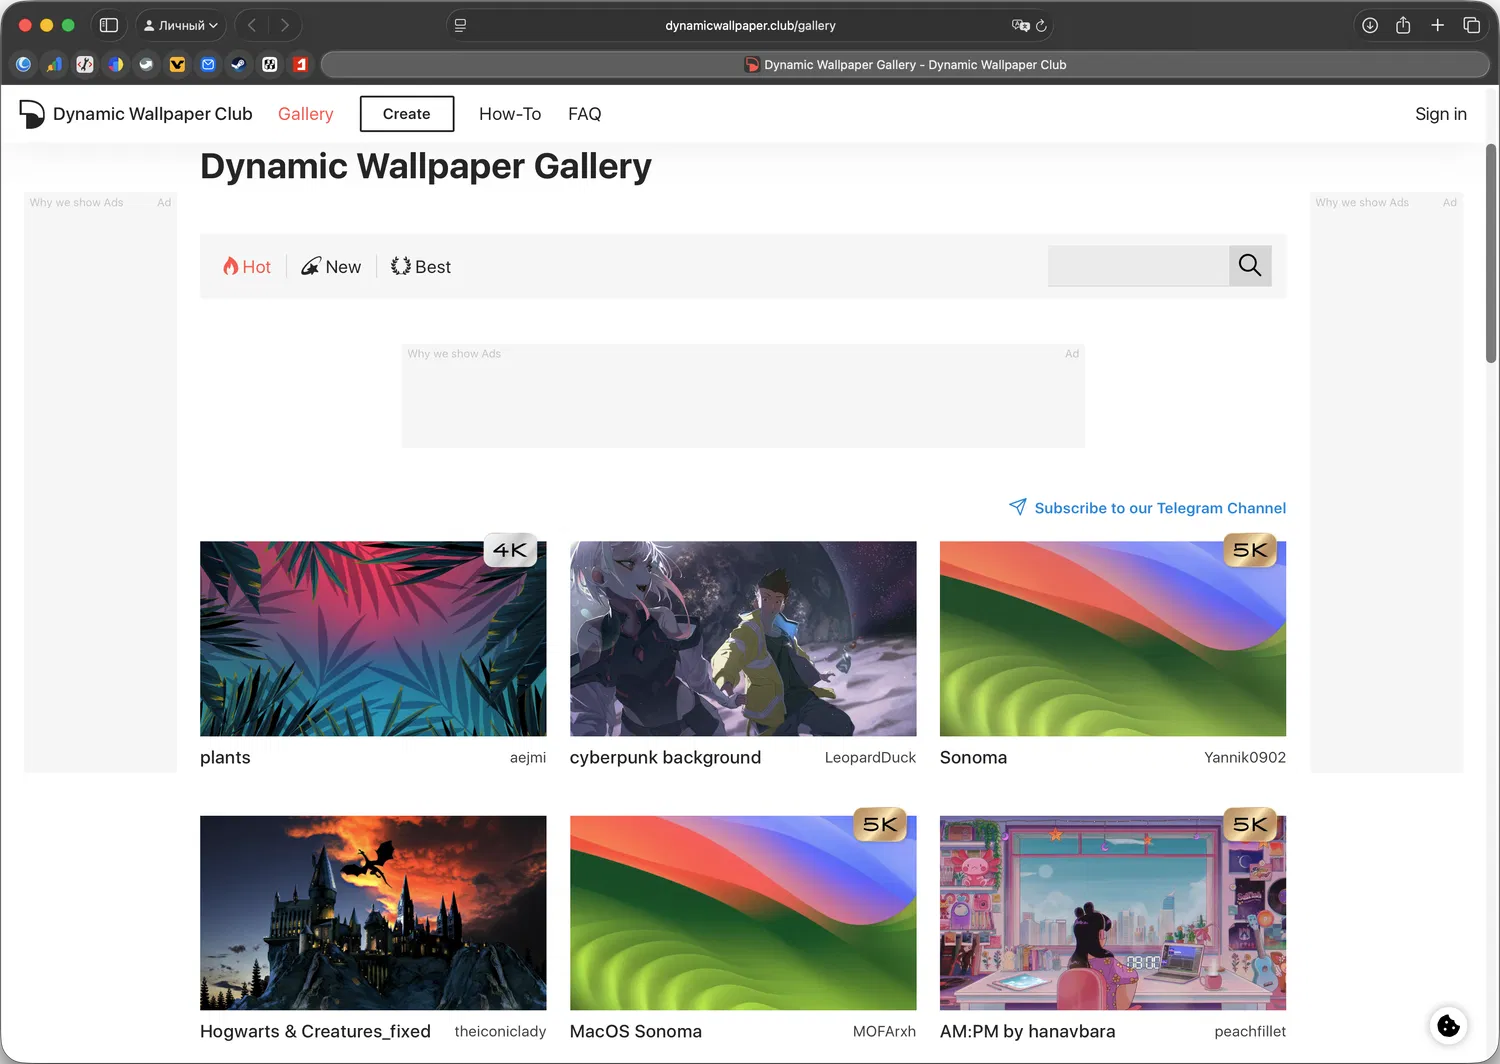Image resolution: width=1500 pixels, height=1064 pixels.
Task: Go back to the previous page
Action: tap(252, 25)
